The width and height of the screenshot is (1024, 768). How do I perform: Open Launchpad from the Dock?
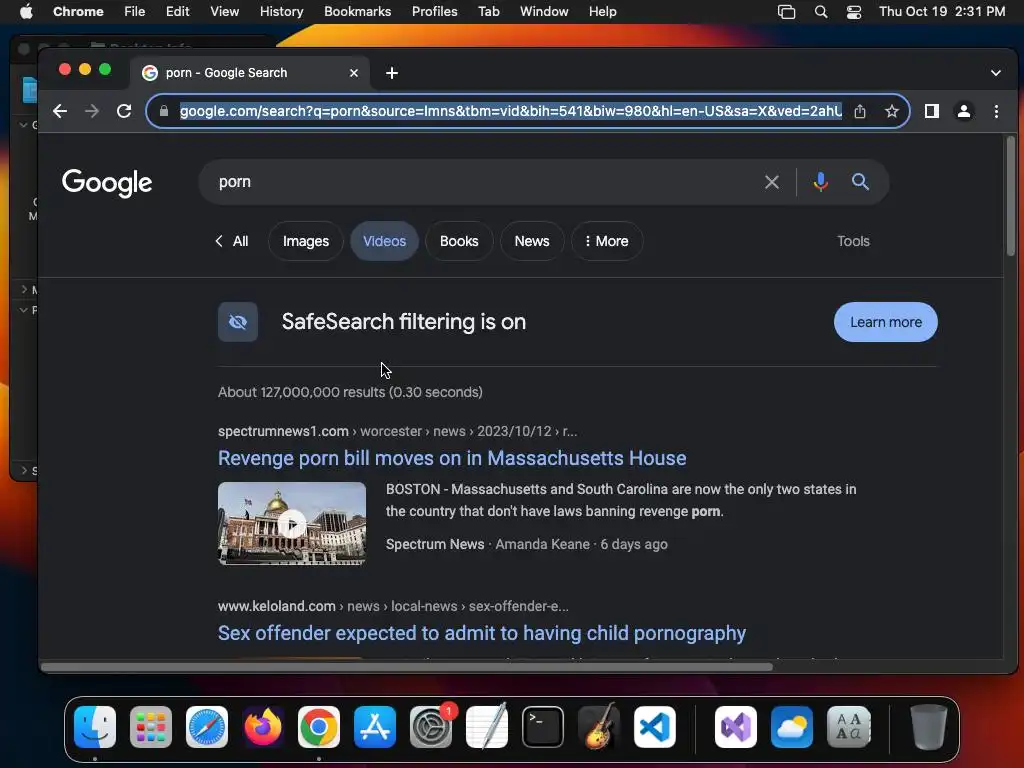[x=151, y=727]
